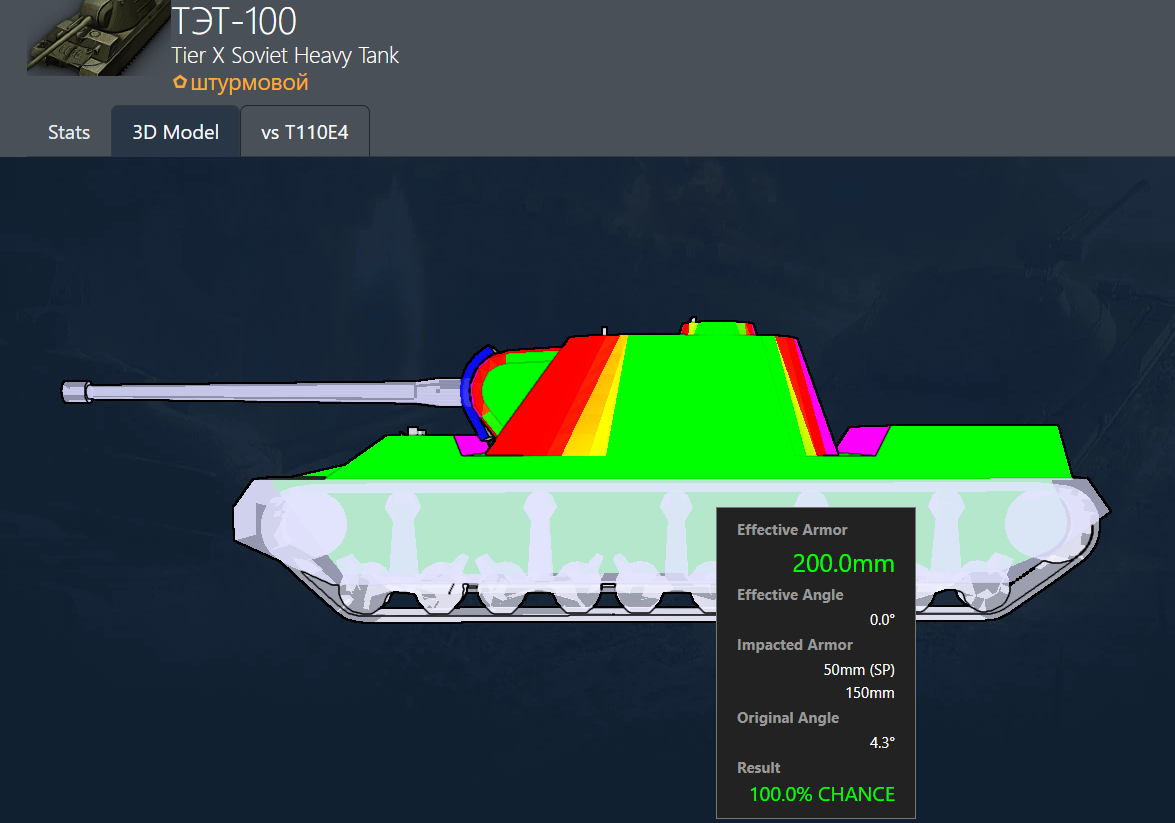Click the 100.0% CHANCE result text
This screenshot has height=823, width=1175.
point(822,794)
